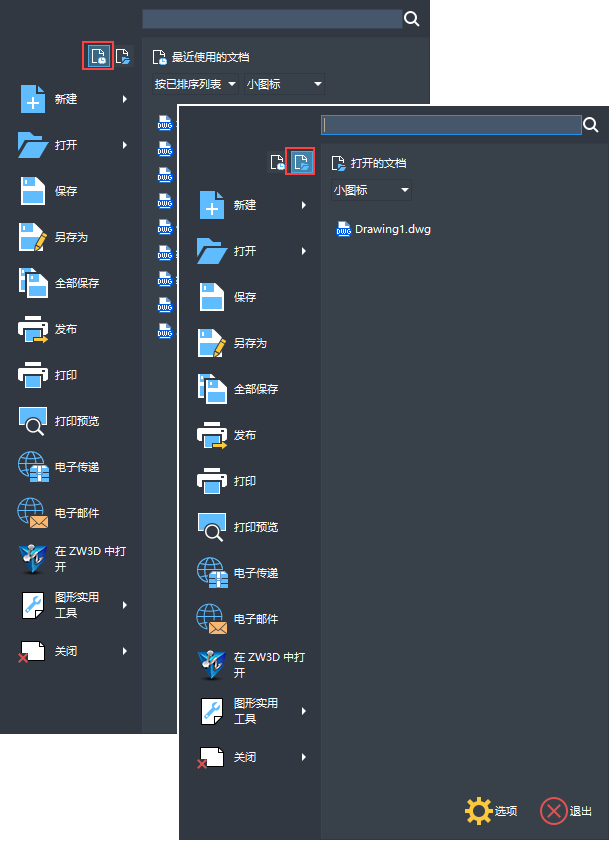Toggle highlighted open documents view in front menu

point(301,162)
